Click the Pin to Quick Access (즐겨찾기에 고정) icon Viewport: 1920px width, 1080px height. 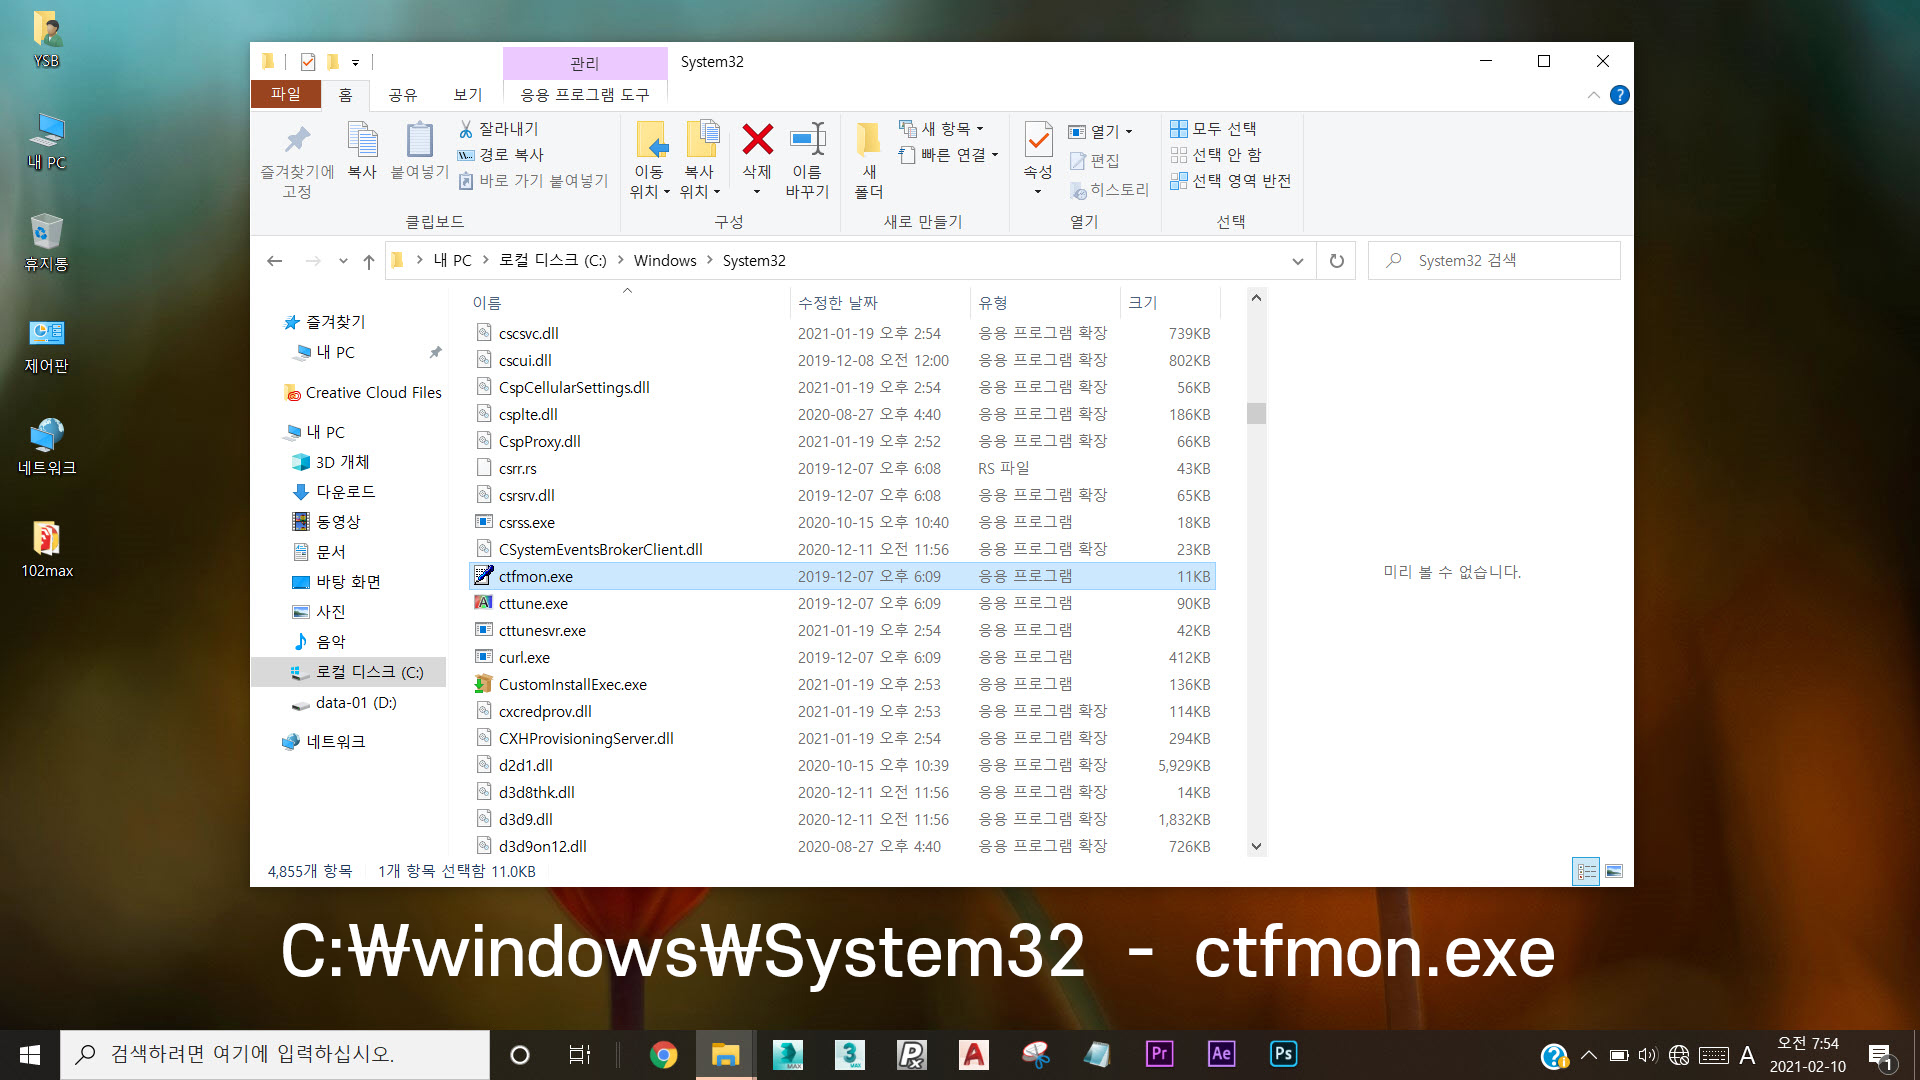click(297, 142)
